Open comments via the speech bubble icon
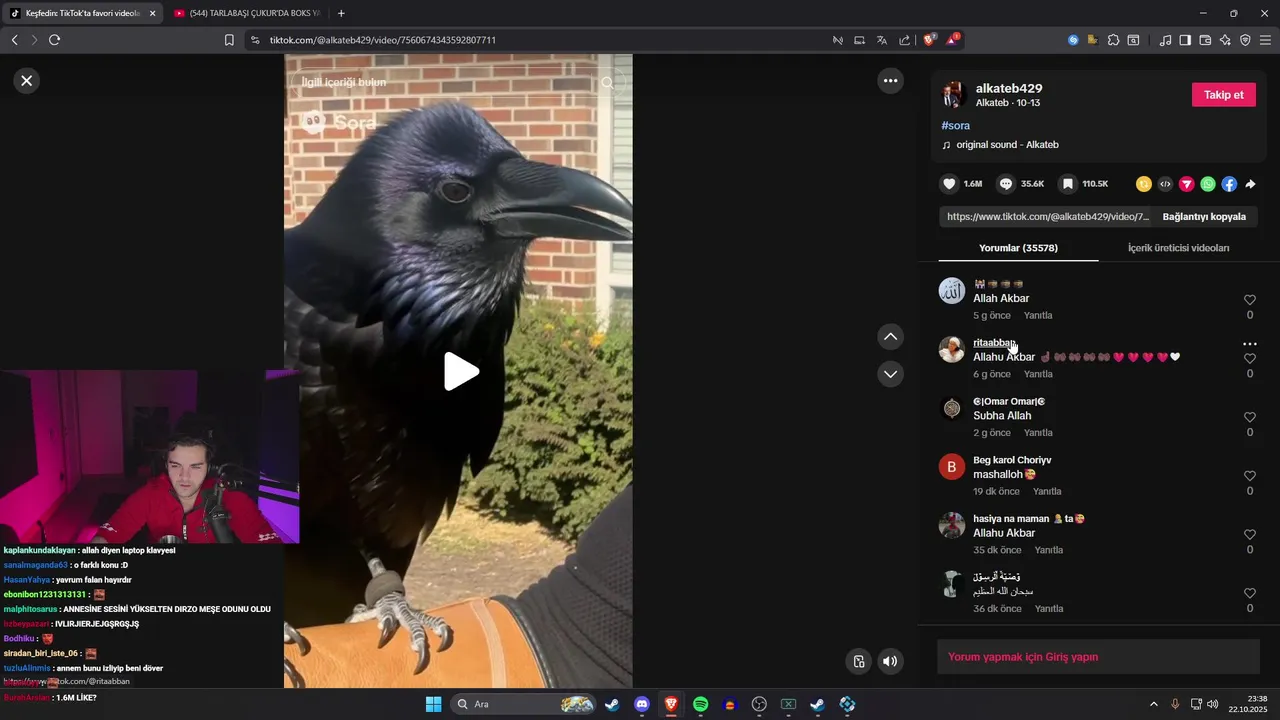 pos(1007,184)
